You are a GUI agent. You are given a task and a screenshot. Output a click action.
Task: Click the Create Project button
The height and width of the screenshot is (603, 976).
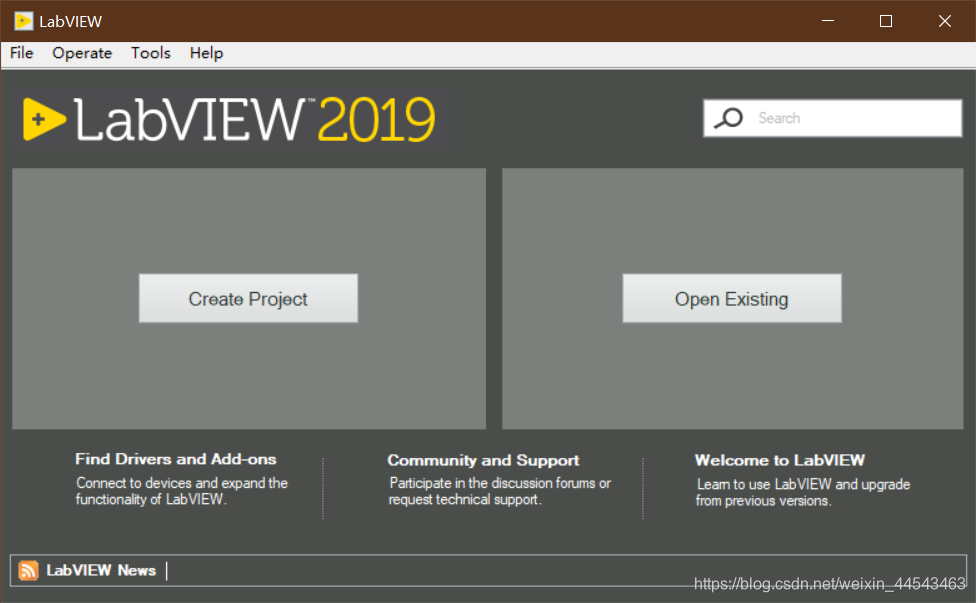click(x=248, y=298)
